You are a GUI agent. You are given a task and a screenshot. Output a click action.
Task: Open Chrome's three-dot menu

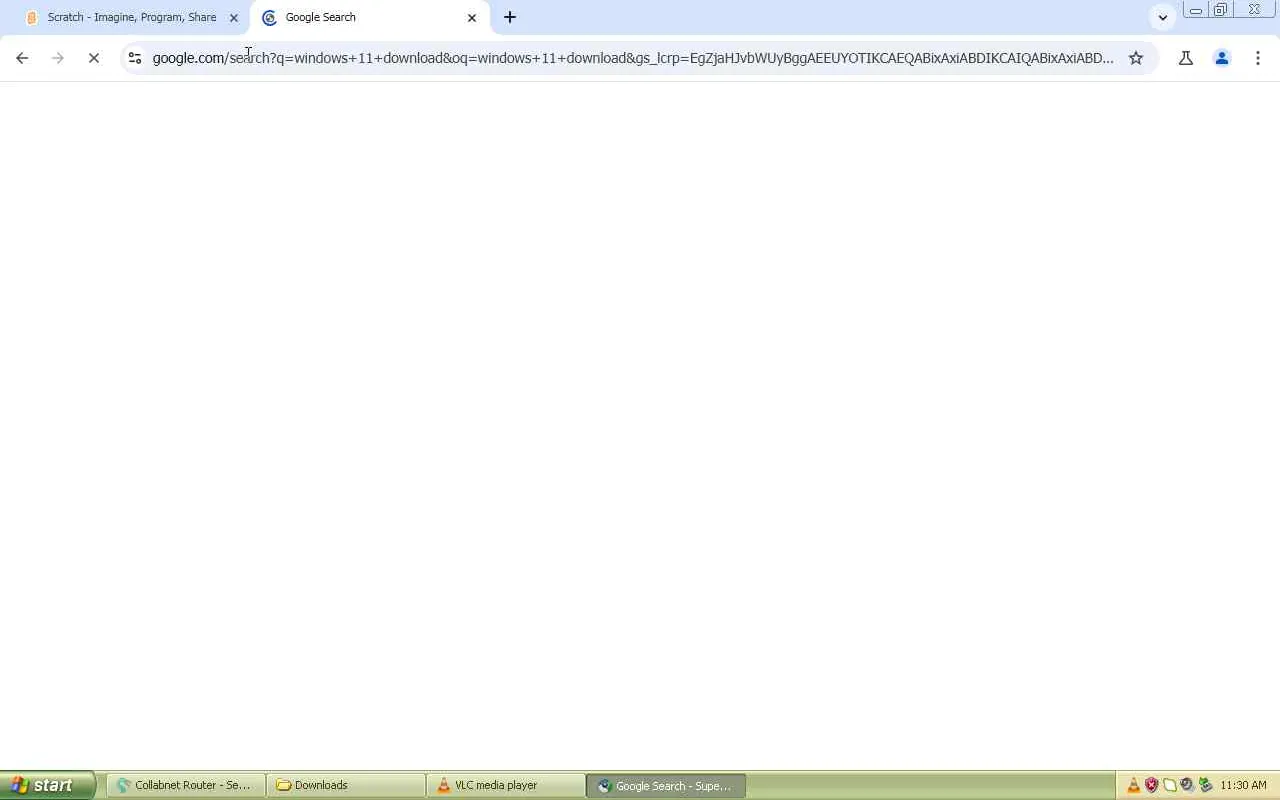1258,58
